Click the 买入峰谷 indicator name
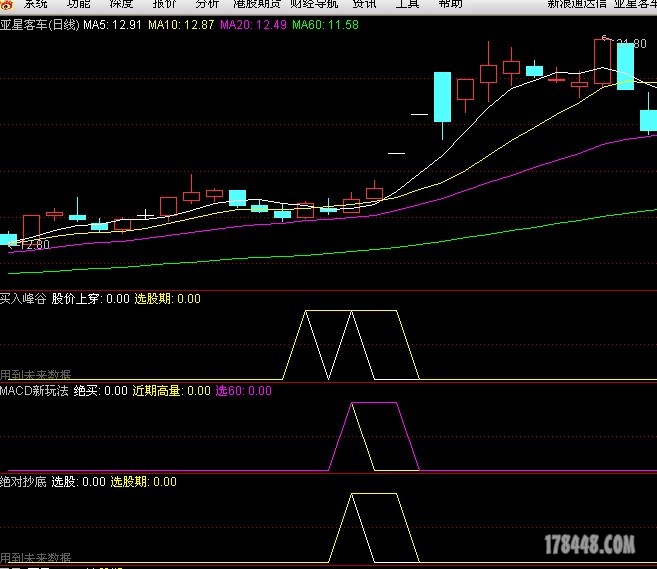657x569 pixels. click(x=23, y=299)
